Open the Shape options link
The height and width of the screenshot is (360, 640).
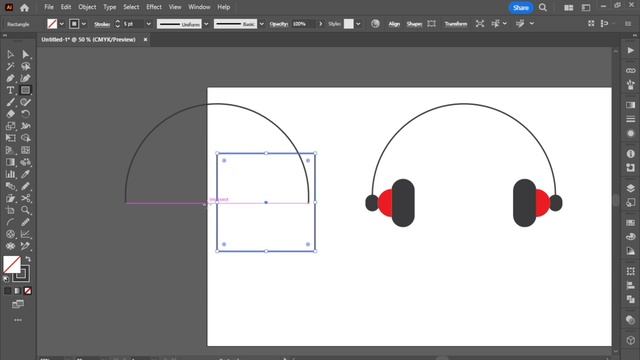[414, 24]
